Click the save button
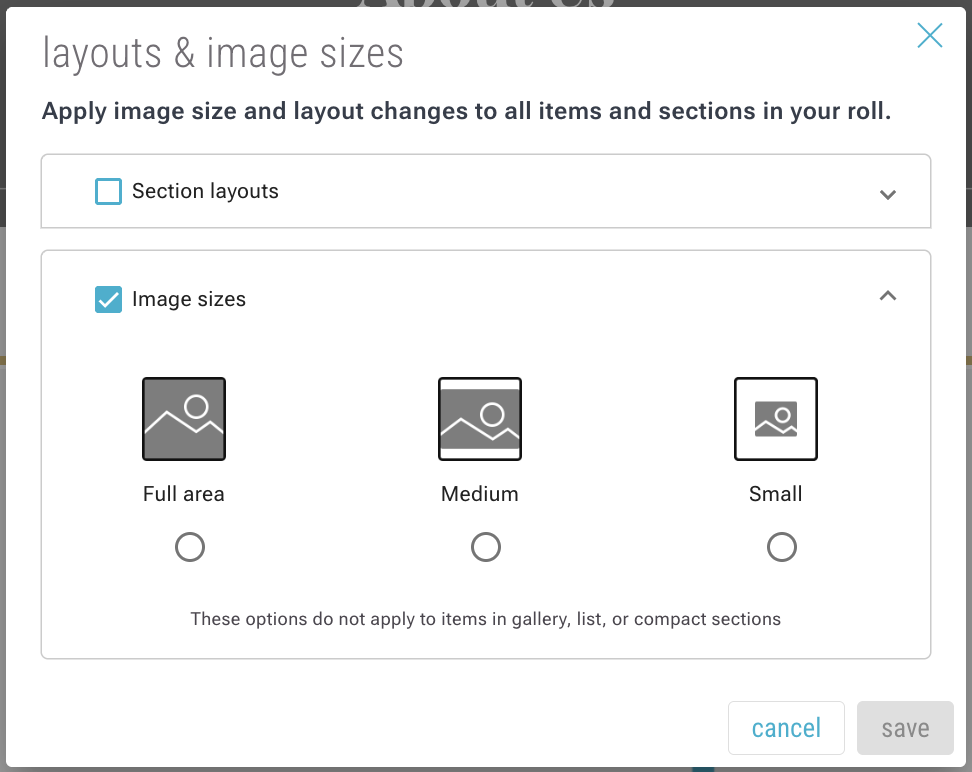This screenshot has width=972, height=772. click(905, 728)
